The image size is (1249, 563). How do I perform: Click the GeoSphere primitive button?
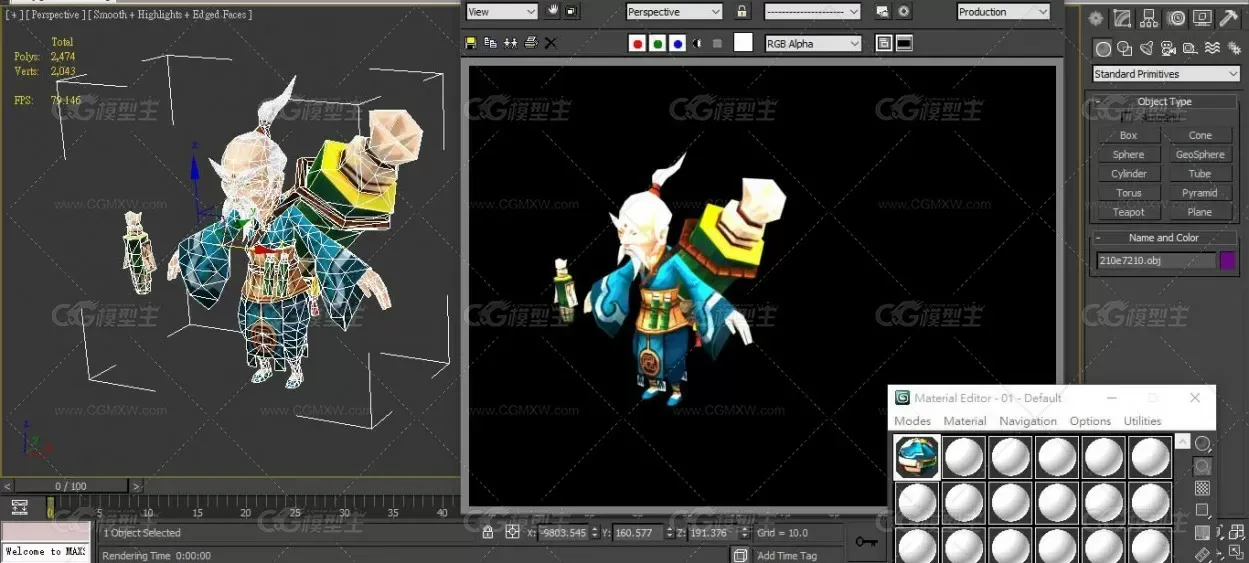pyautogui.click(x=1200, y=154)
